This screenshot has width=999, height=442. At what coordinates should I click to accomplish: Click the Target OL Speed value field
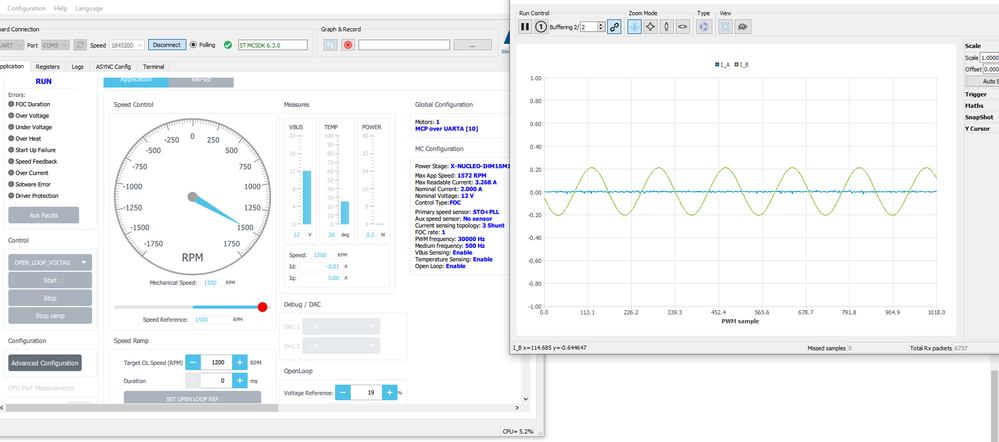[x=217, y=362]
